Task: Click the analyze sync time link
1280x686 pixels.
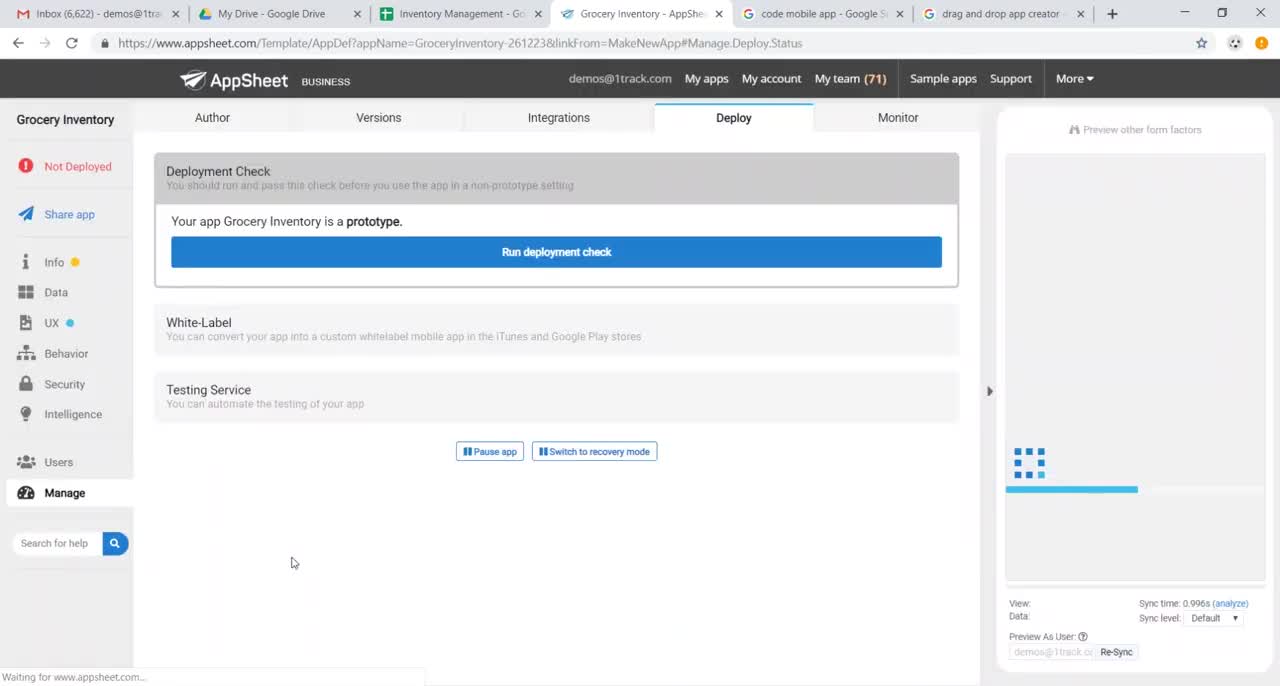Action: coord(1230,604)
